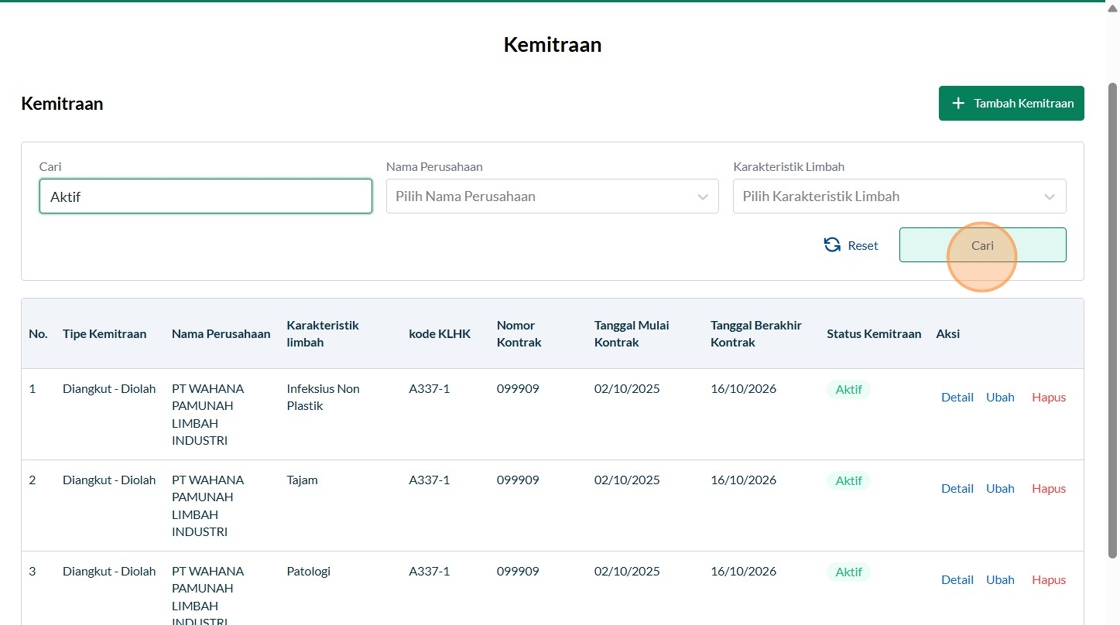The image size is (1120, 625).
Task: Click Ubah for the Tajam row
Action: (1000, 488)
